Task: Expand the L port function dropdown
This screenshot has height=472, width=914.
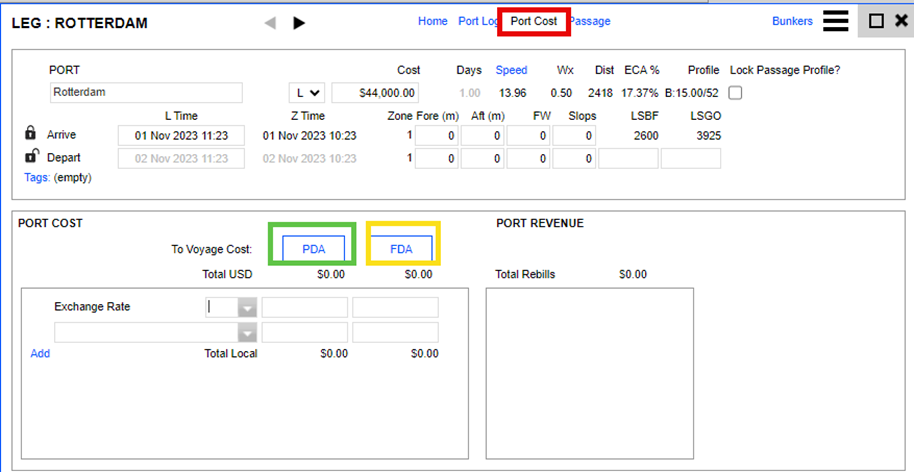Action: tap(307, 93)
